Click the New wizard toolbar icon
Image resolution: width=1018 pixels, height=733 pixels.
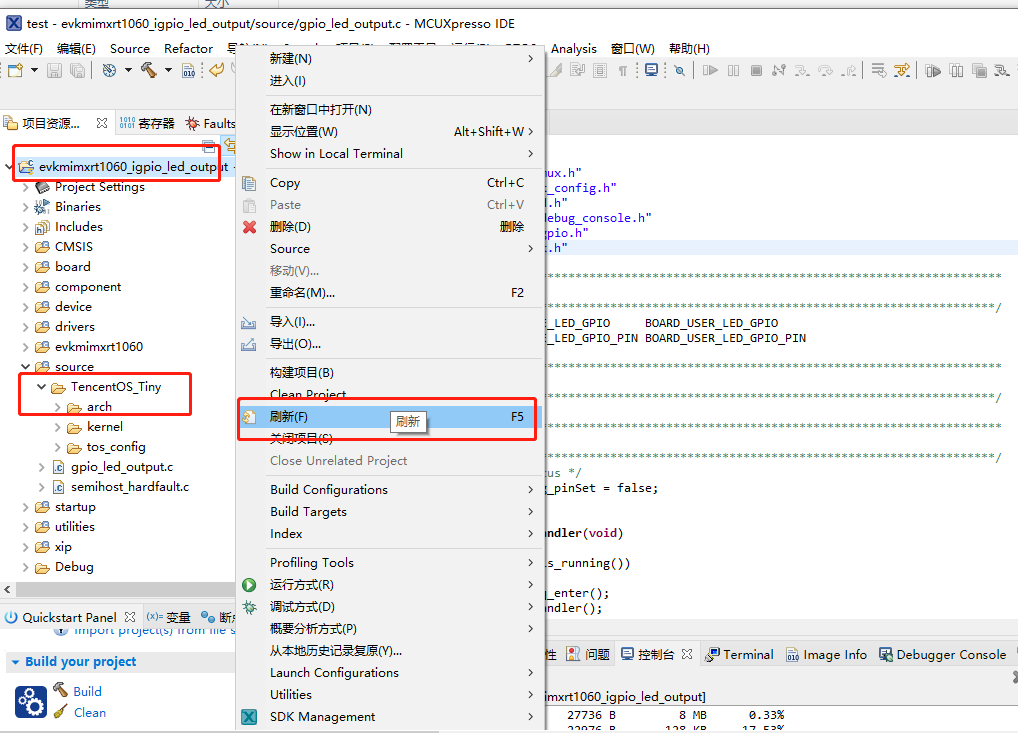[x=16, y=70]
